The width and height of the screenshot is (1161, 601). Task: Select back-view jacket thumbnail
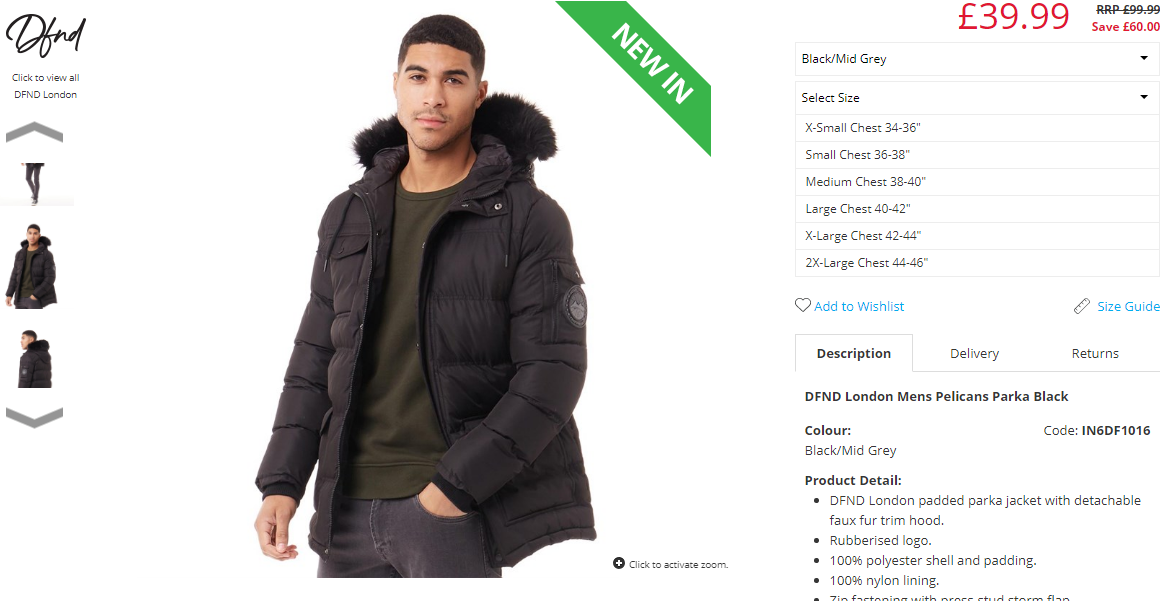(34, 359)
